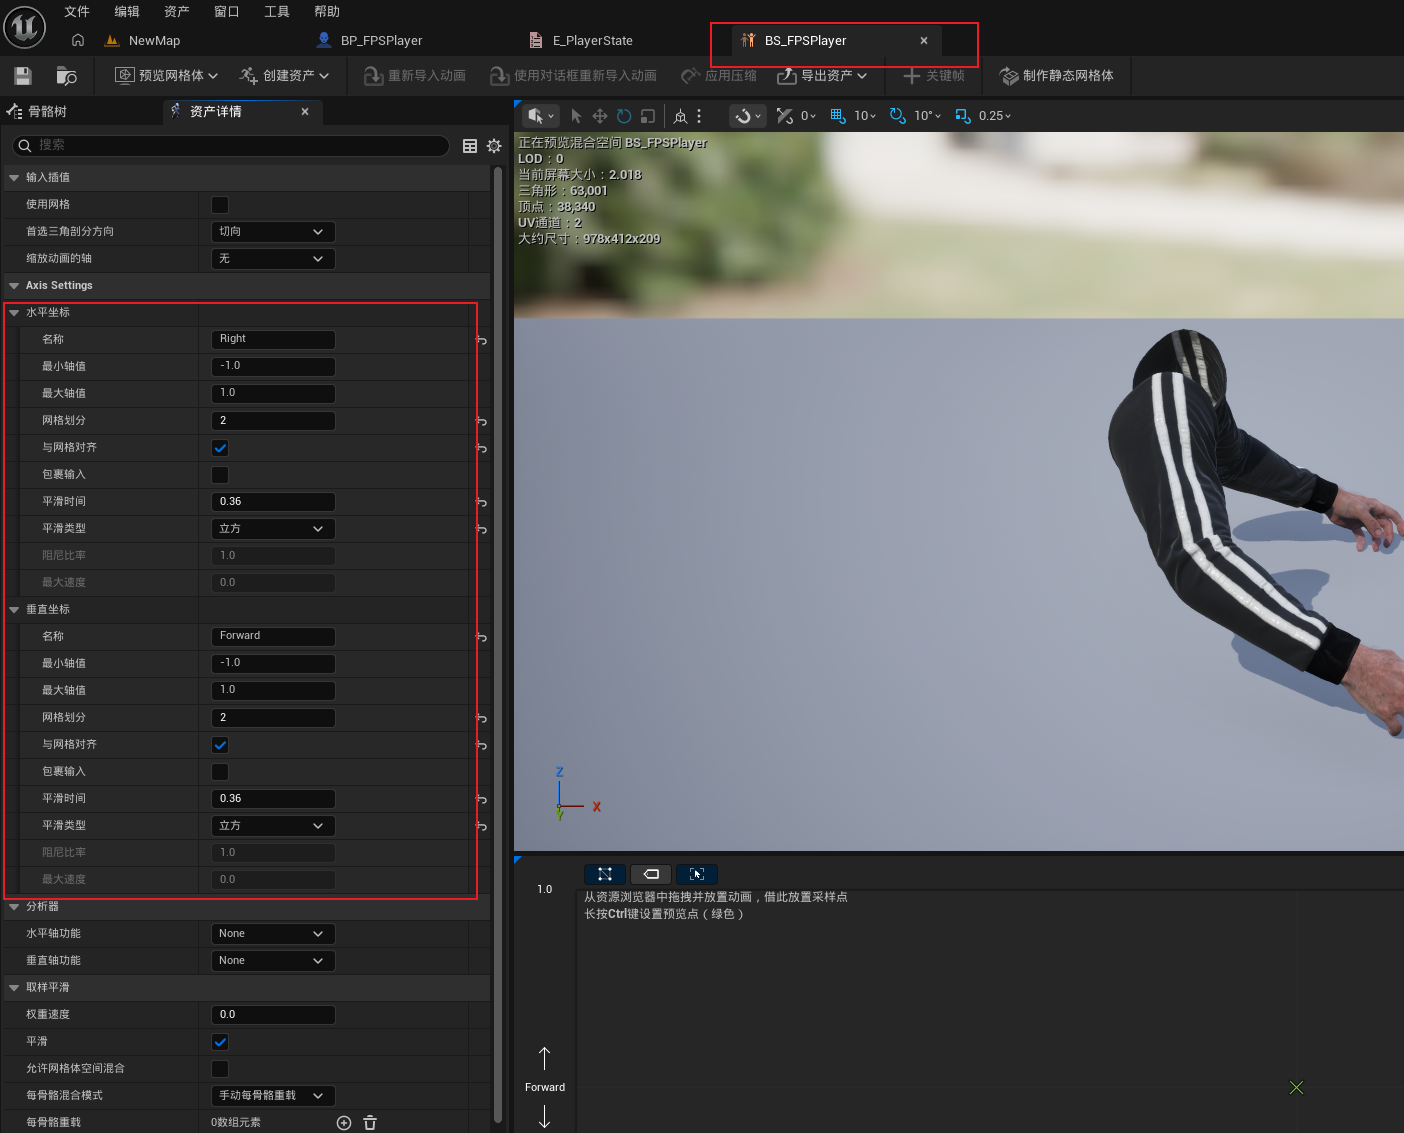1404x1133 pixels.
Task: Open the 创建资产 dropdown
Action: (x=285, y=76)
